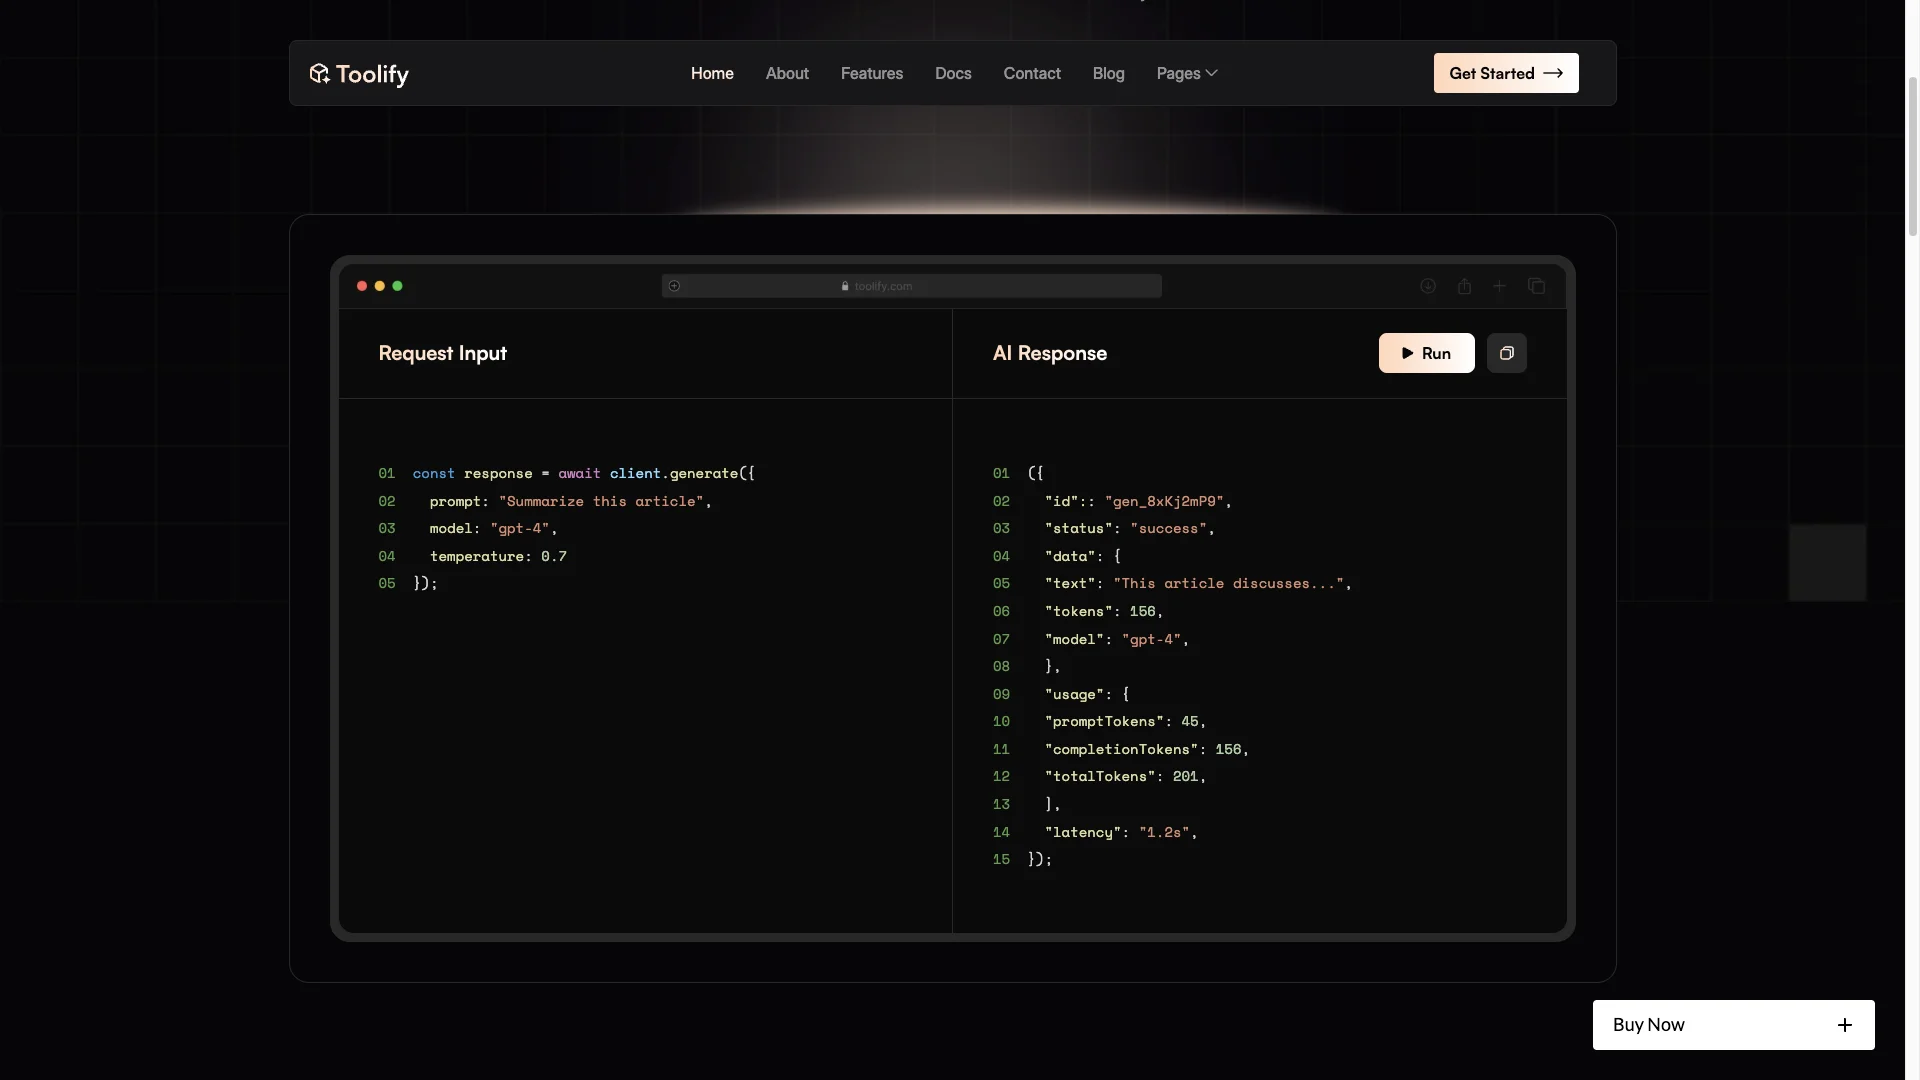
Task: Click the "status": "success" line
Action: click(1129, 528)
